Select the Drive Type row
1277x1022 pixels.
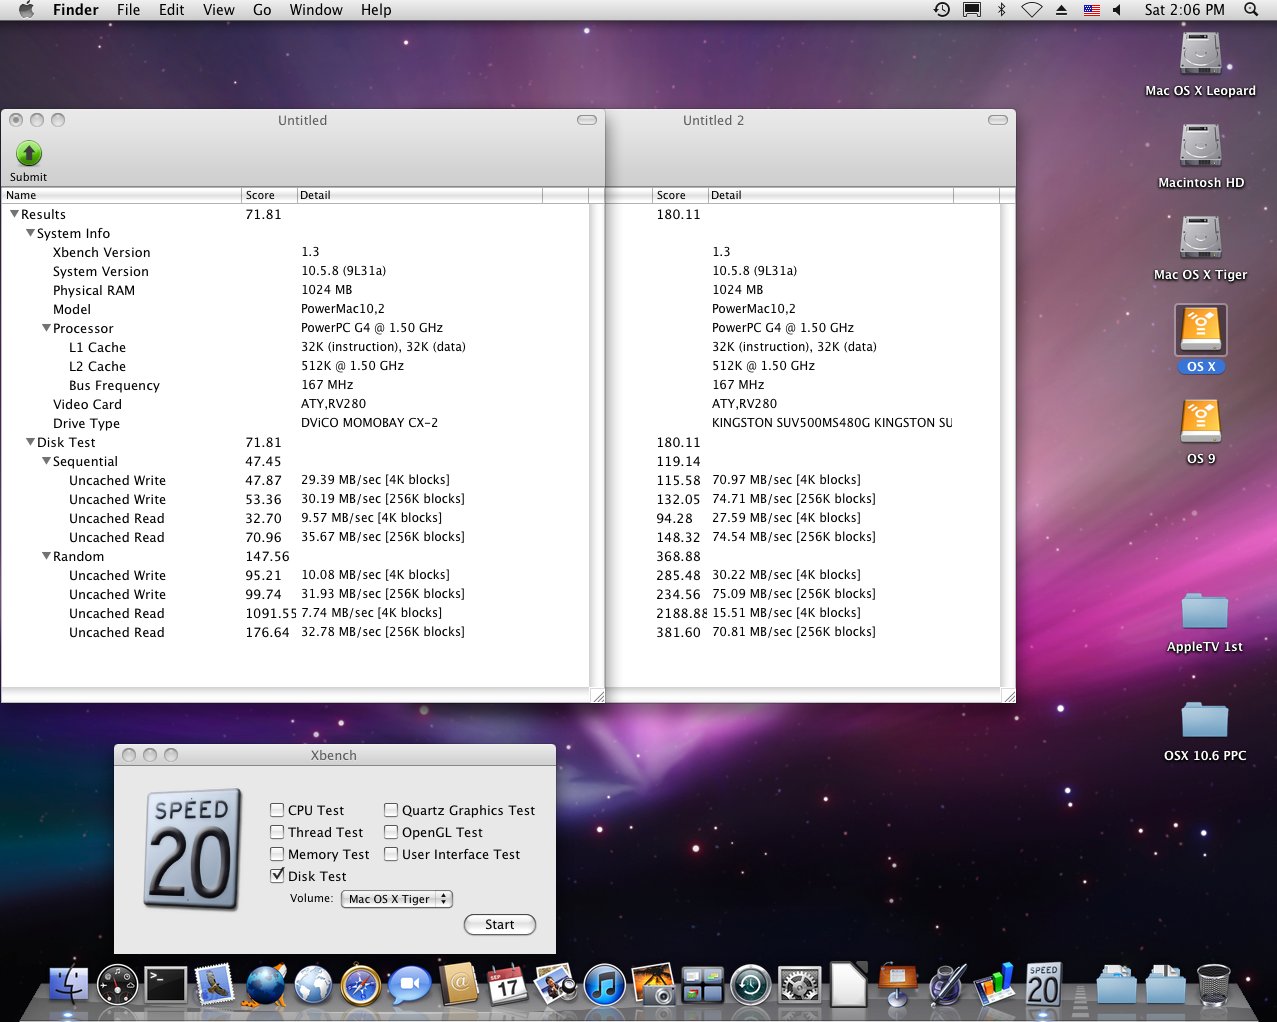[295, 423]
